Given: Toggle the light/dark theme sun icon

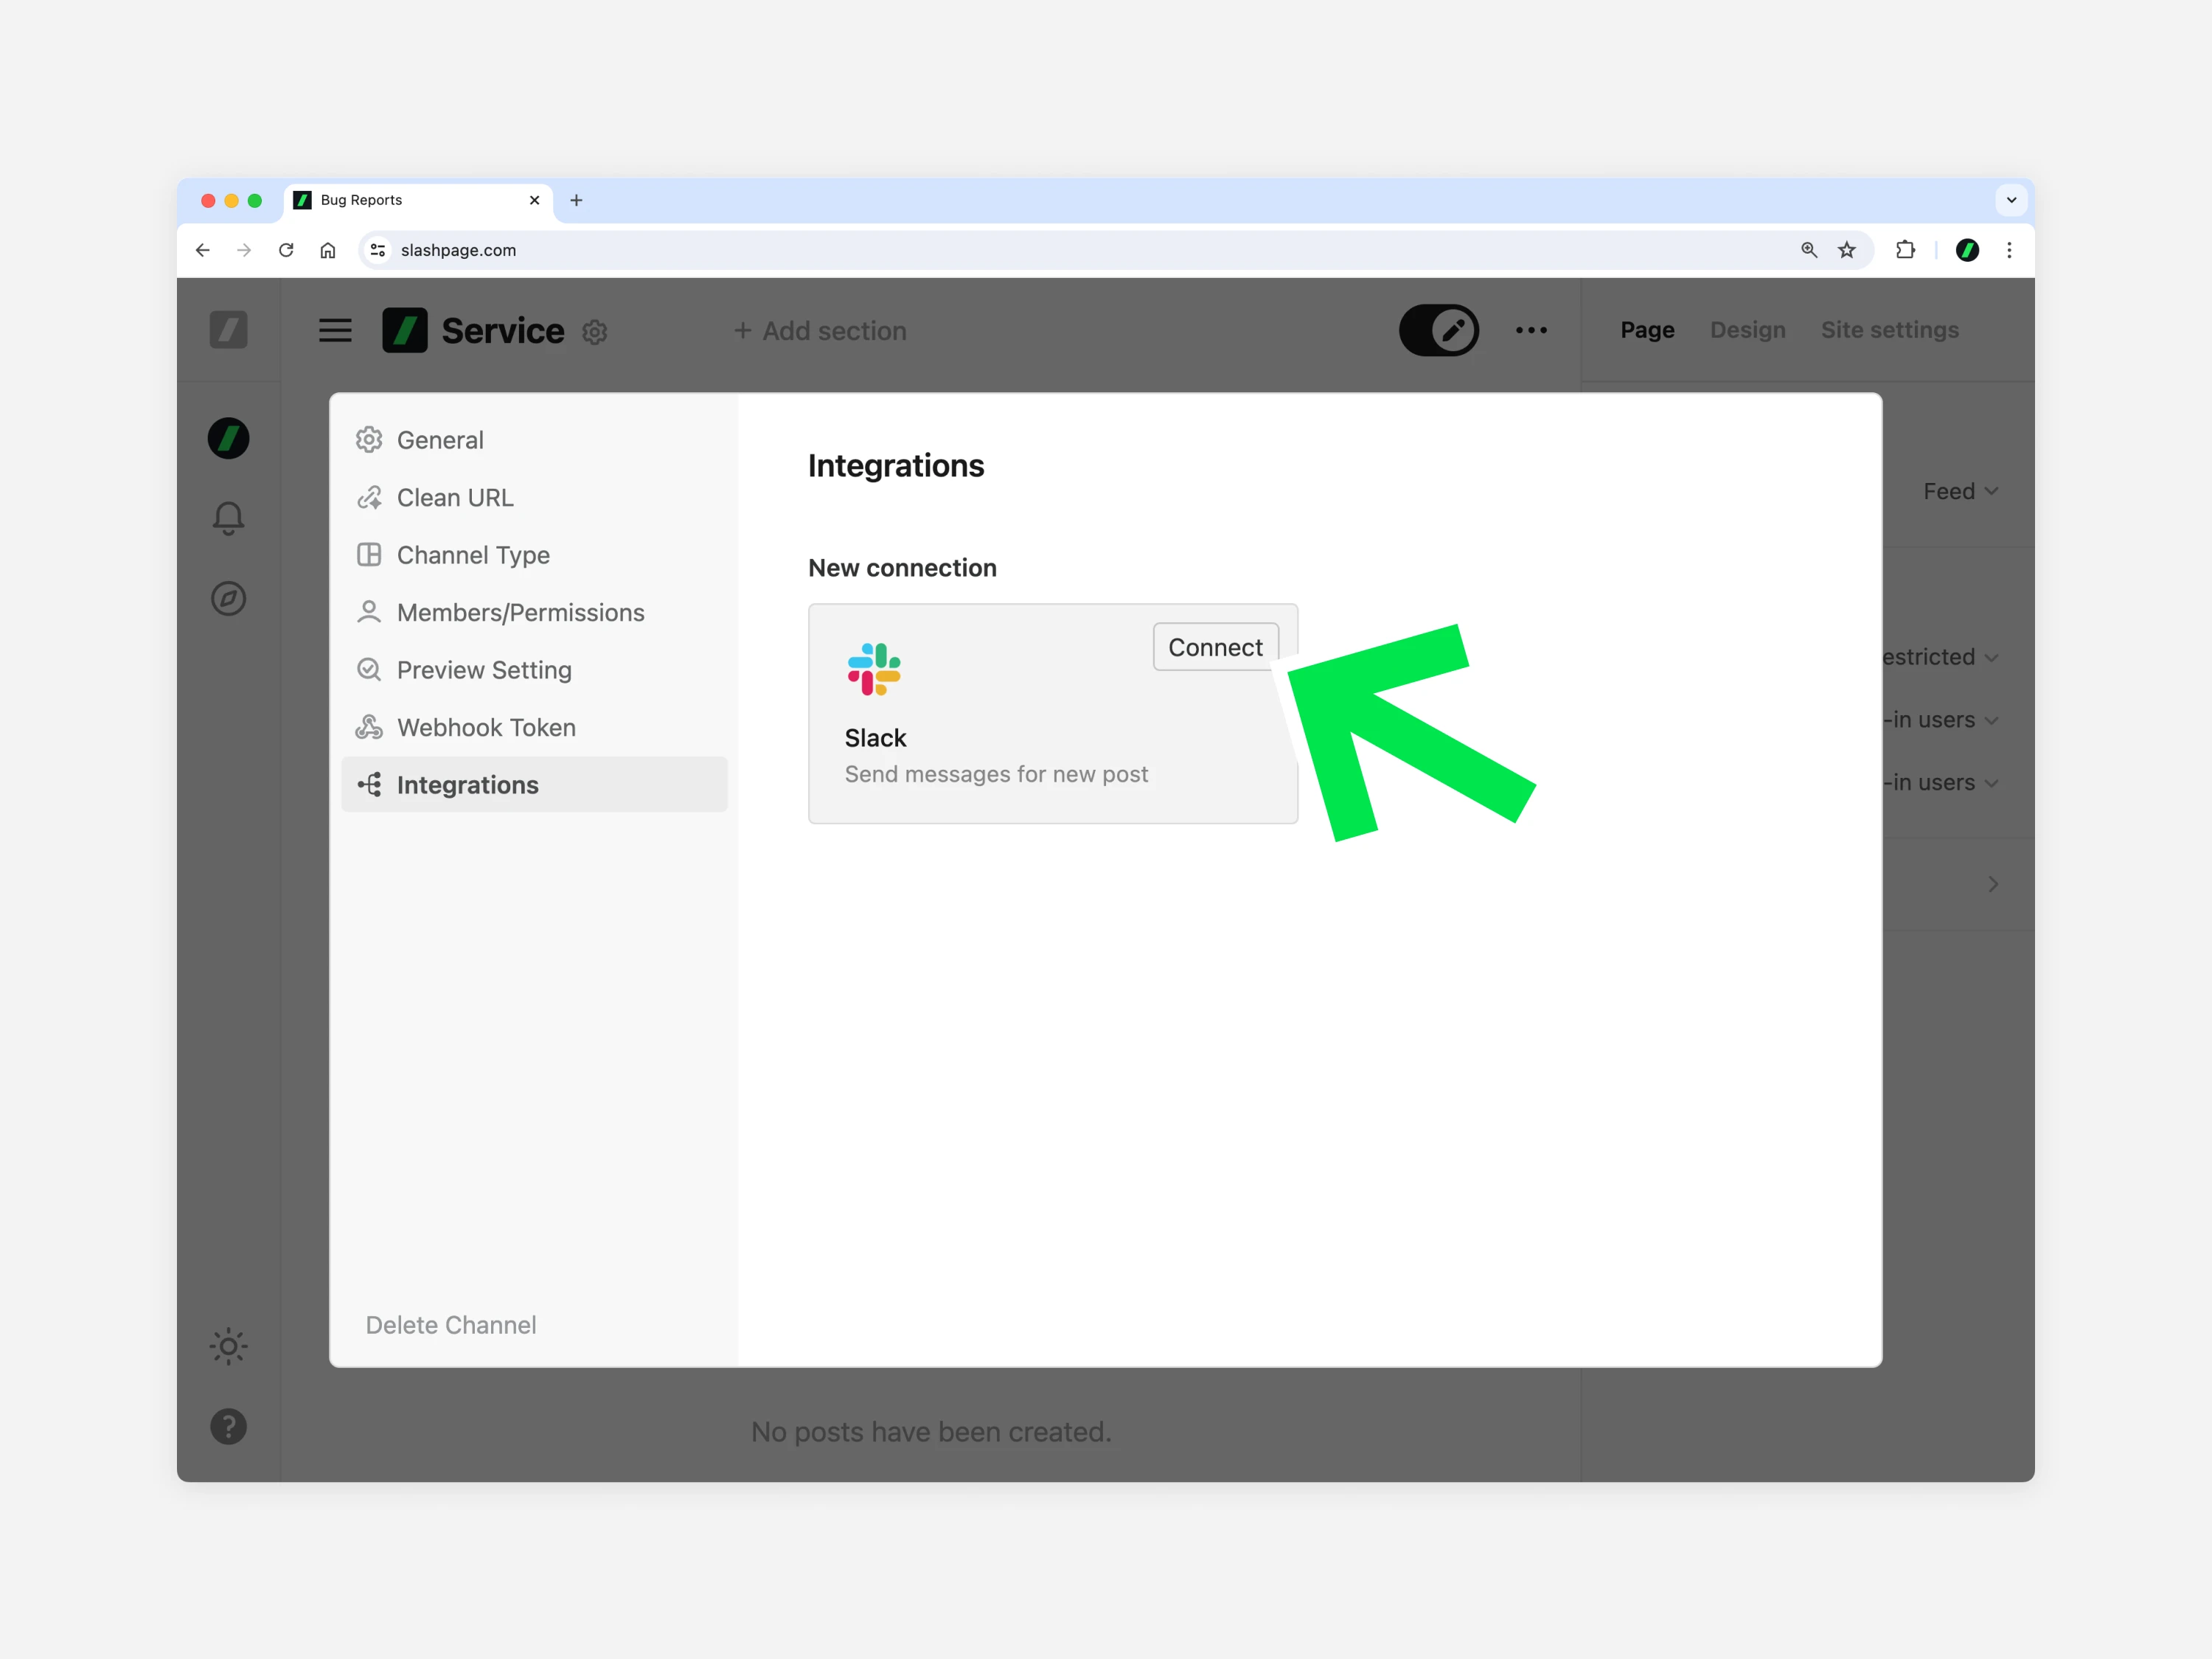Looking at the screenshot, I should click(228, 1346).
